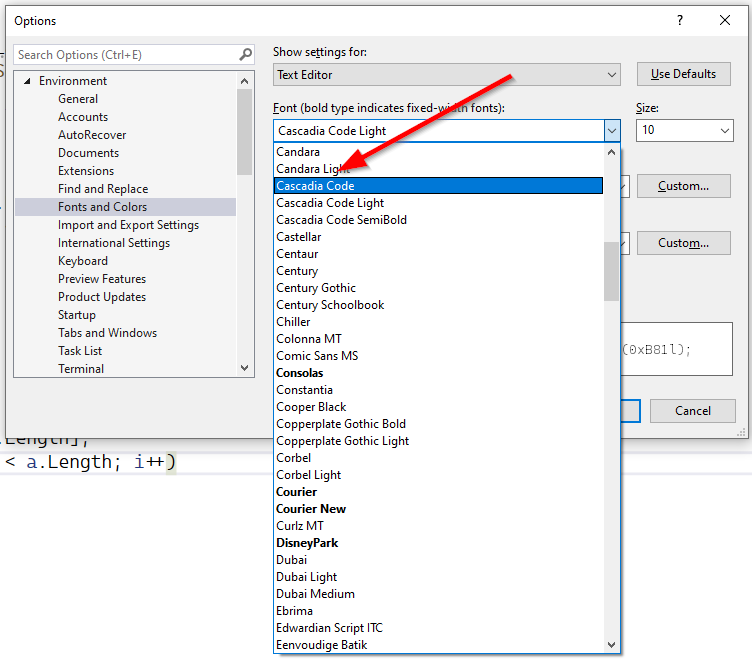Select Preview Features in the tree
This screenshot has height=662, width=752.
pyautogui.click(x=102, y=279)
